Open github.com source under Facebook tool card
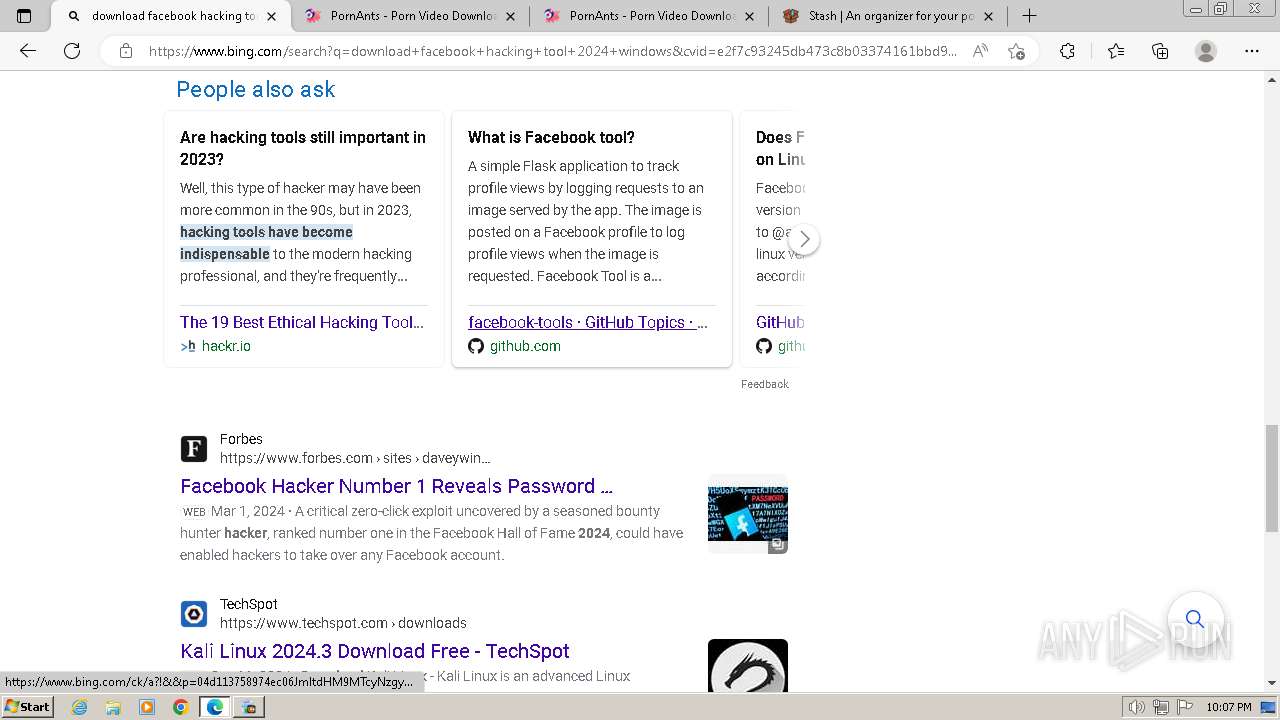 pos(525,346)
